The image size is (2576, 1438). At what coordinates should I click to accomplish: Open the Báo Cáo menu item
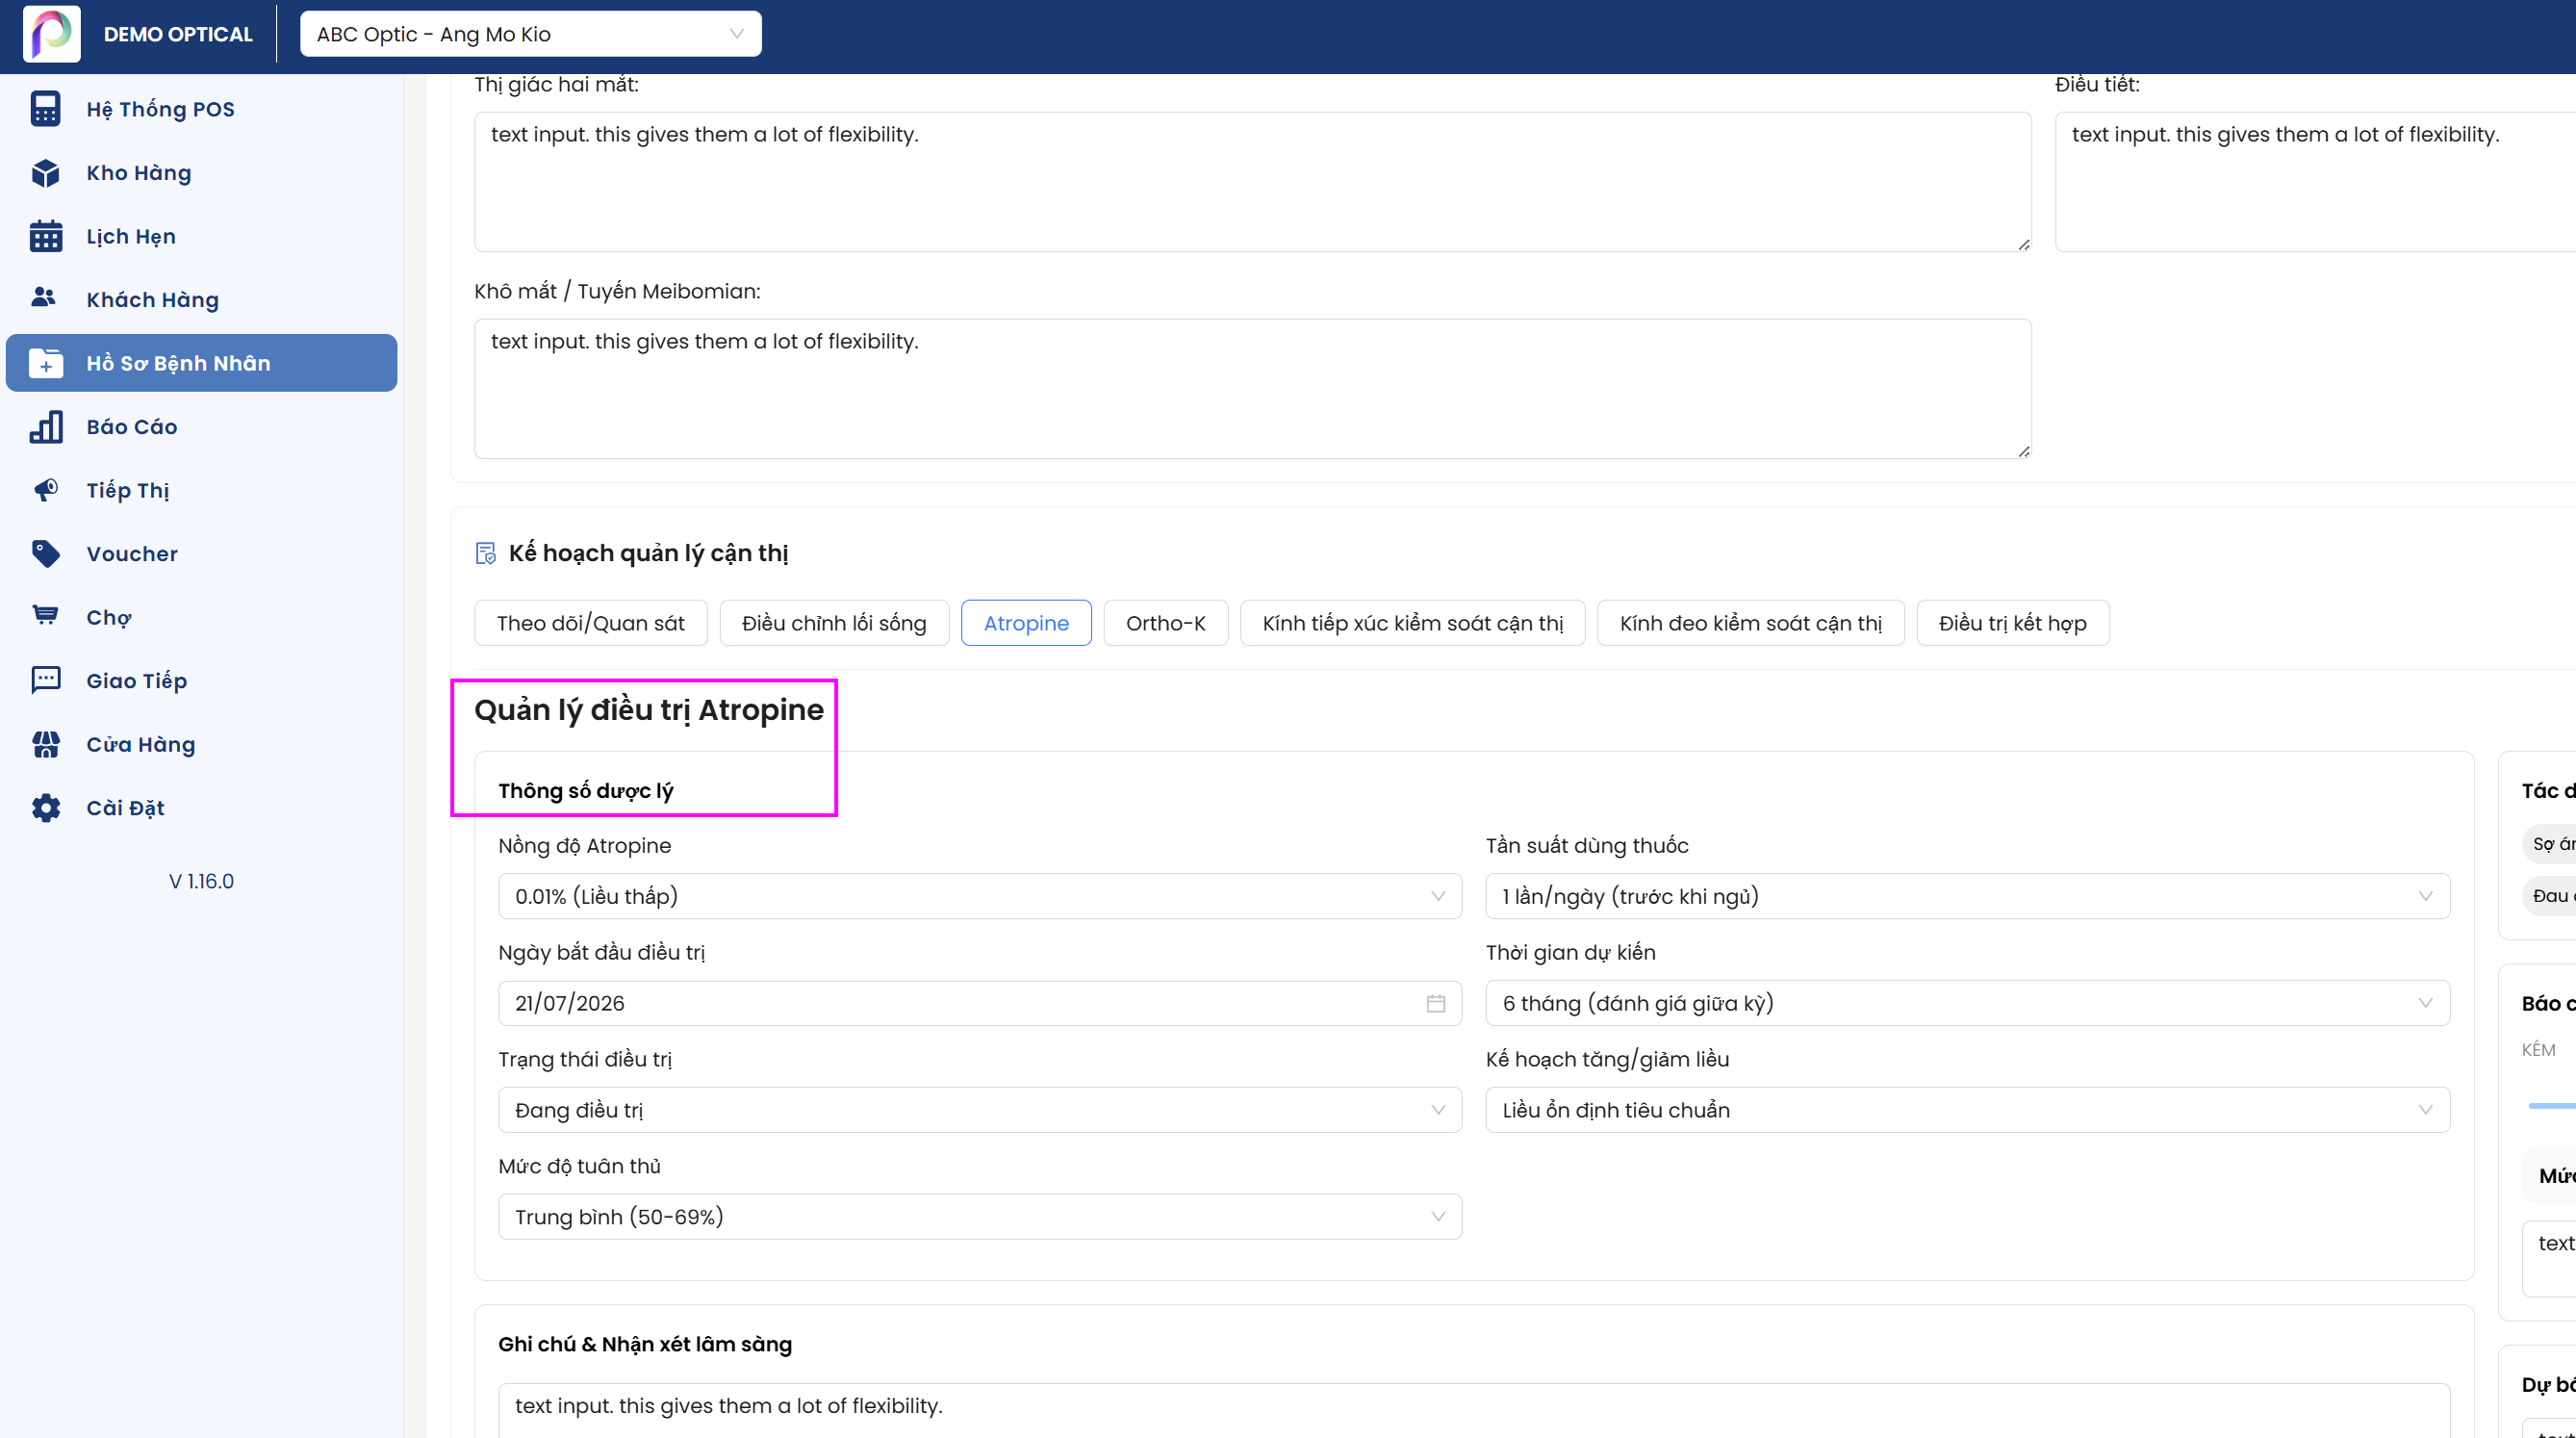coord(201,427)
